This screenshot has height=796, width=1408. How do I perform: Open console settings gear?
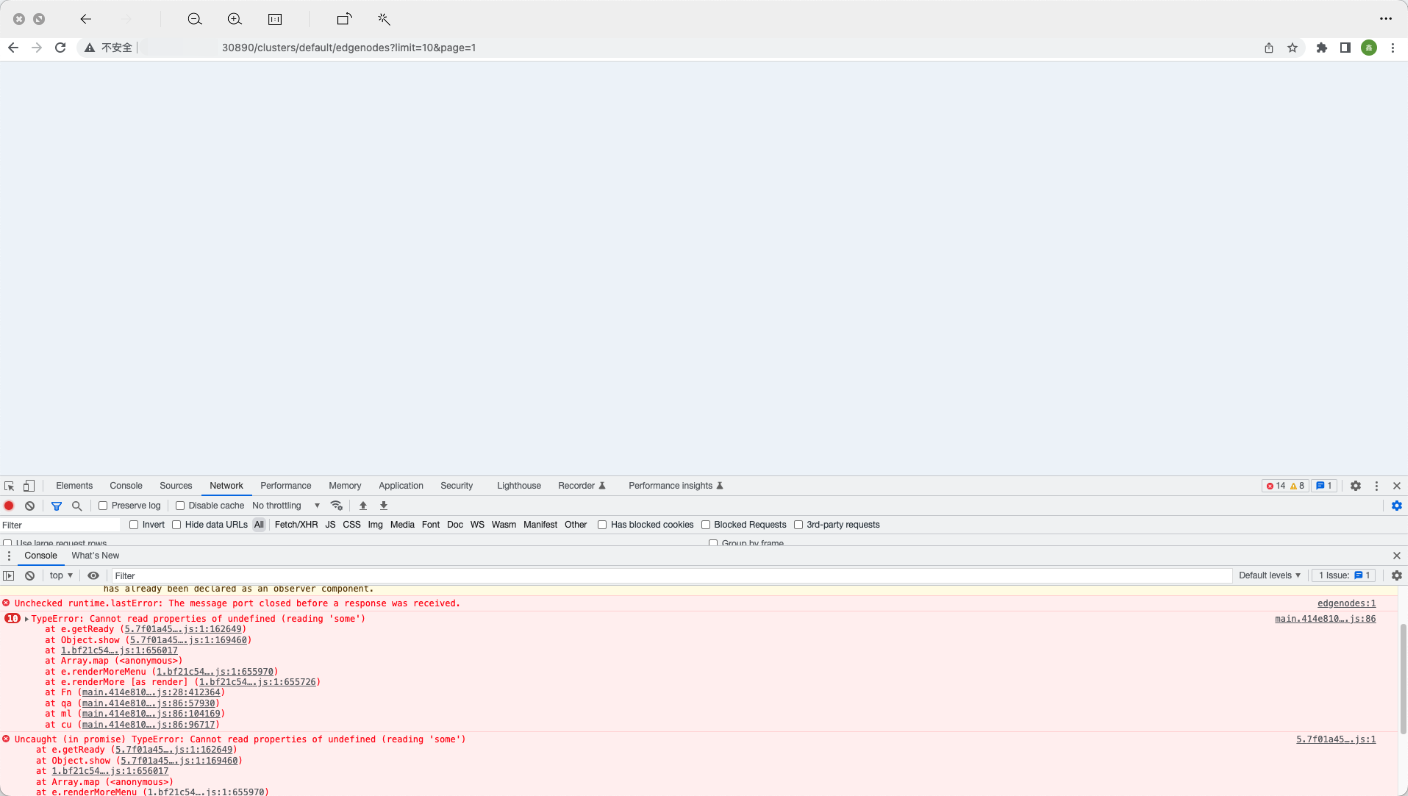1397,576
